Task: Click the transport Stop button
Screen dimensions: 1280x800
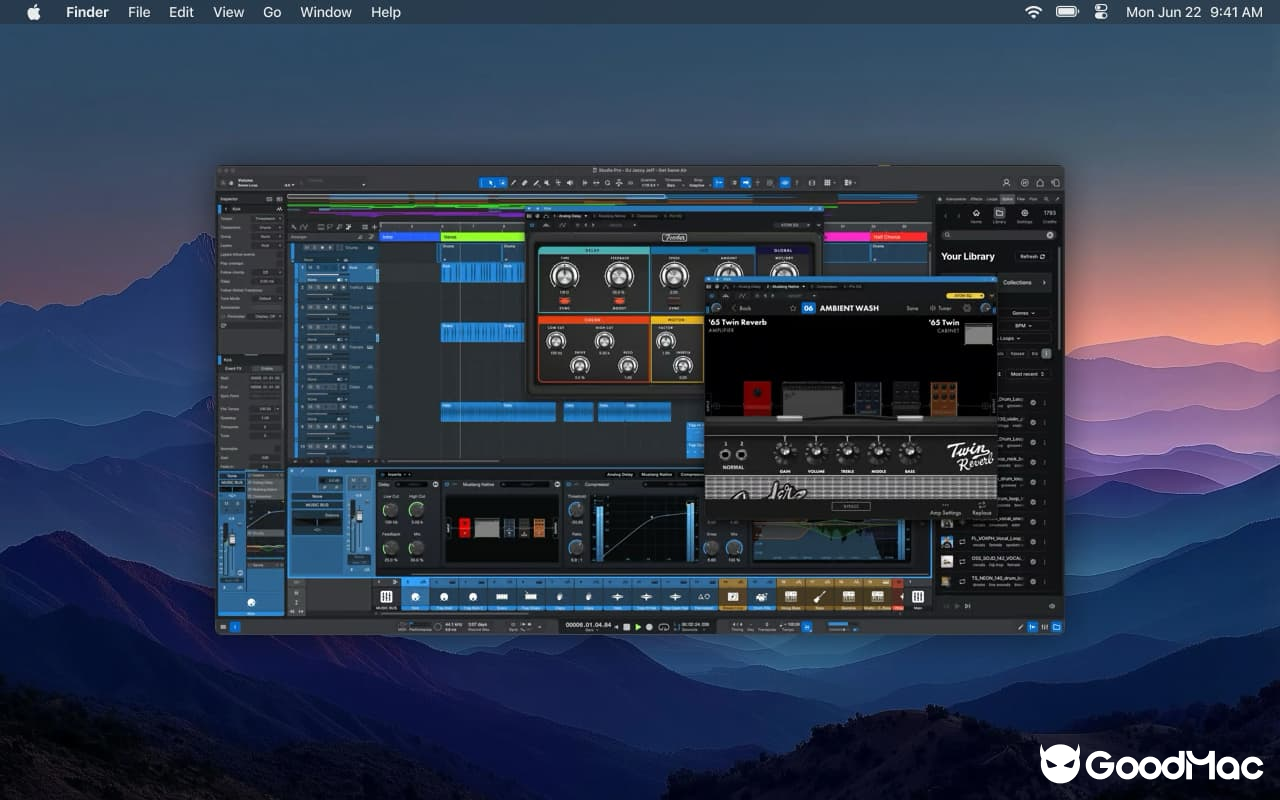Action: click(626, 627)
